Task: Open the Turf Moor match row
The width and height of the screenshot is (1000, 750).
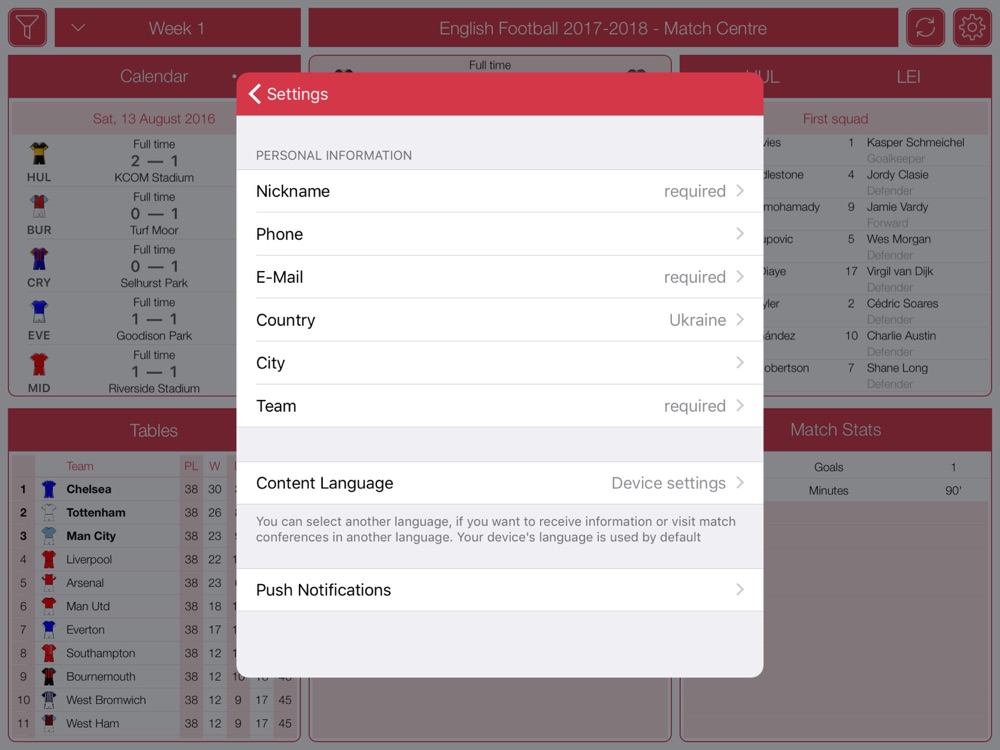Action: click(x=154, y=213)
